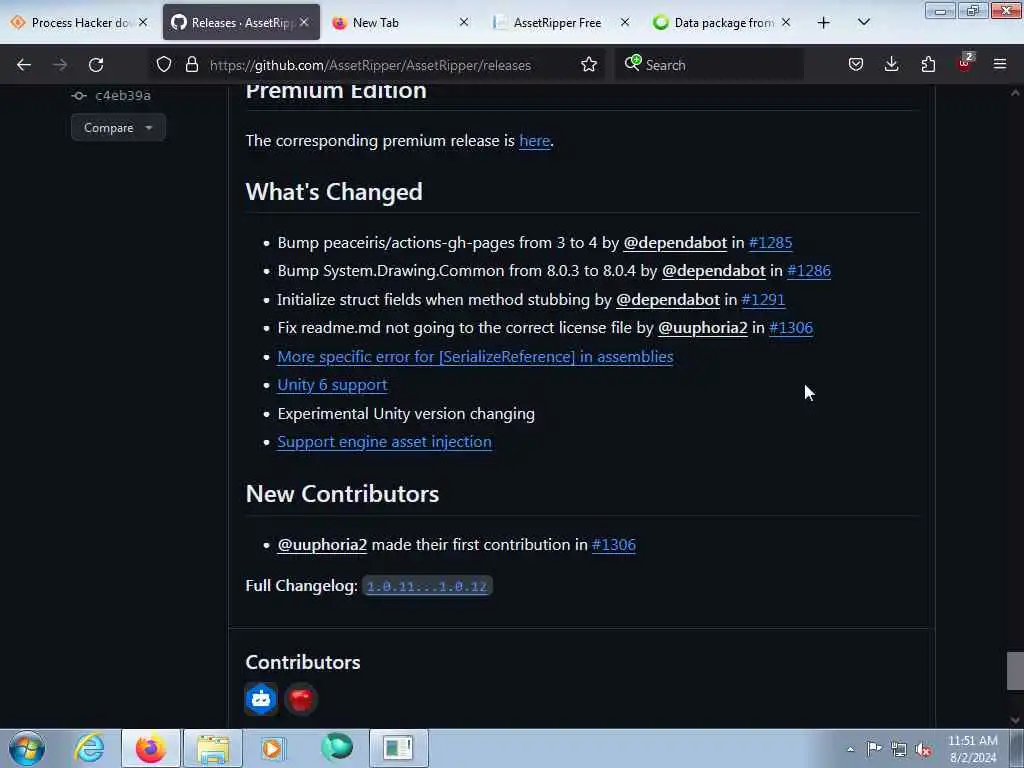Reload the current page
Viewport: 1024px width, 768px height.
coord(96,65)
